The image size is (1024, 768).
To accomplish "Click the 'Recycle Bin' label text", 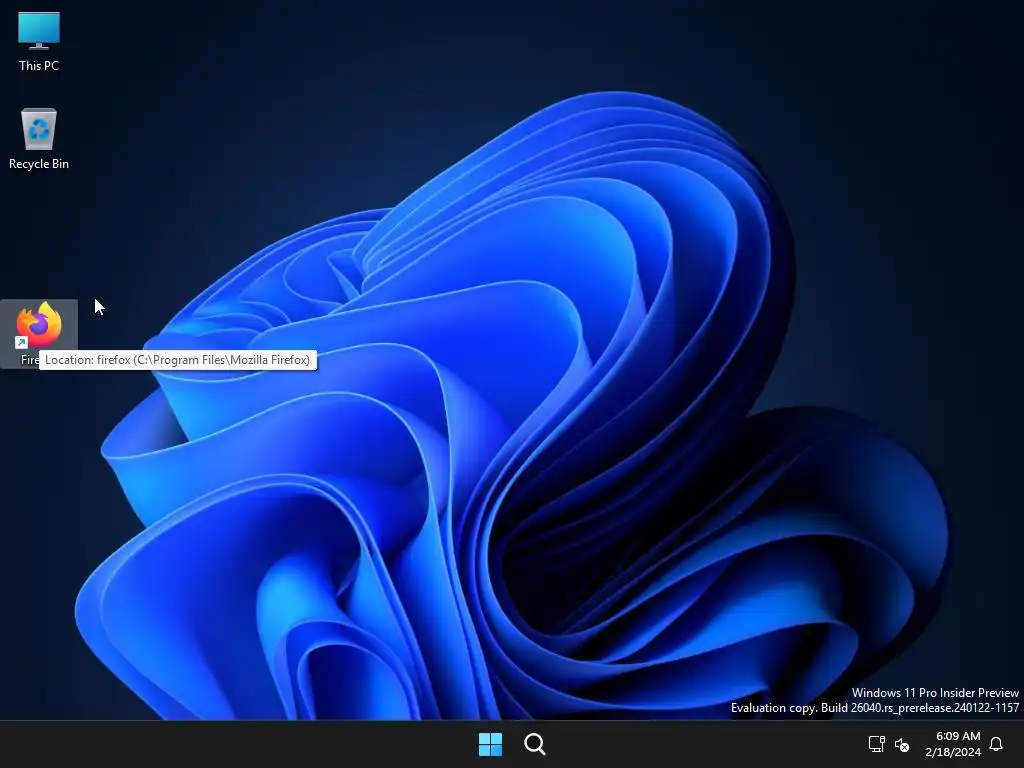I will pyautogui.click(x=39, y=164).
